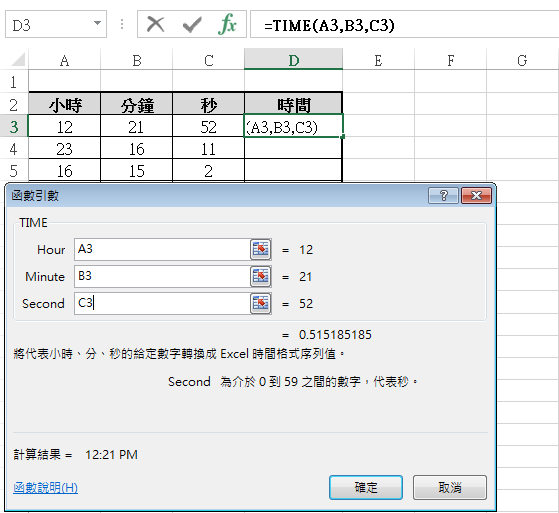
Task: Click cell D3 showing (A3,B3,C3)
Action: (293, 126)
